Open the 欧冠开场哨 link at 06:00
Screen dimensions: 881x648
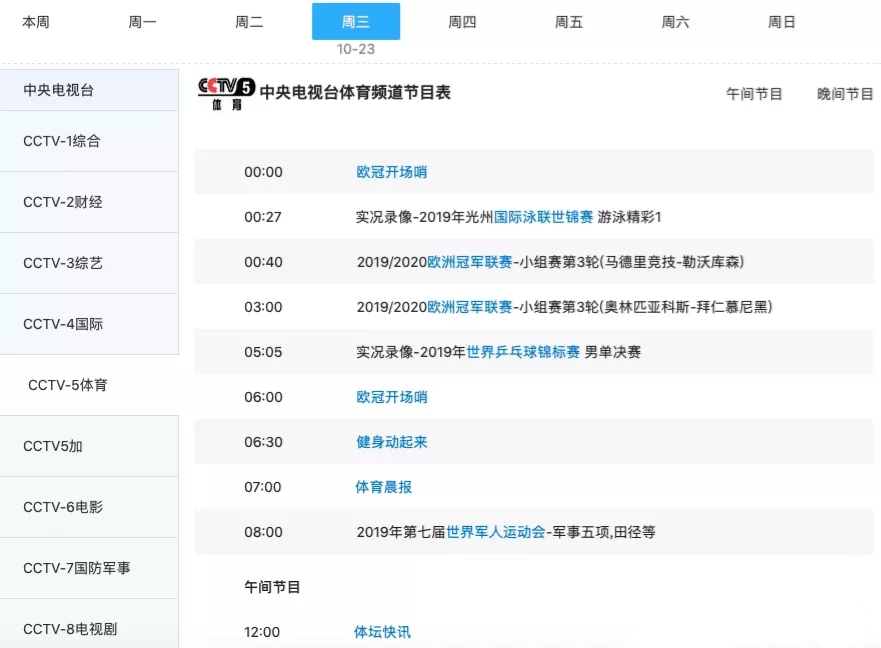point(392,397)
